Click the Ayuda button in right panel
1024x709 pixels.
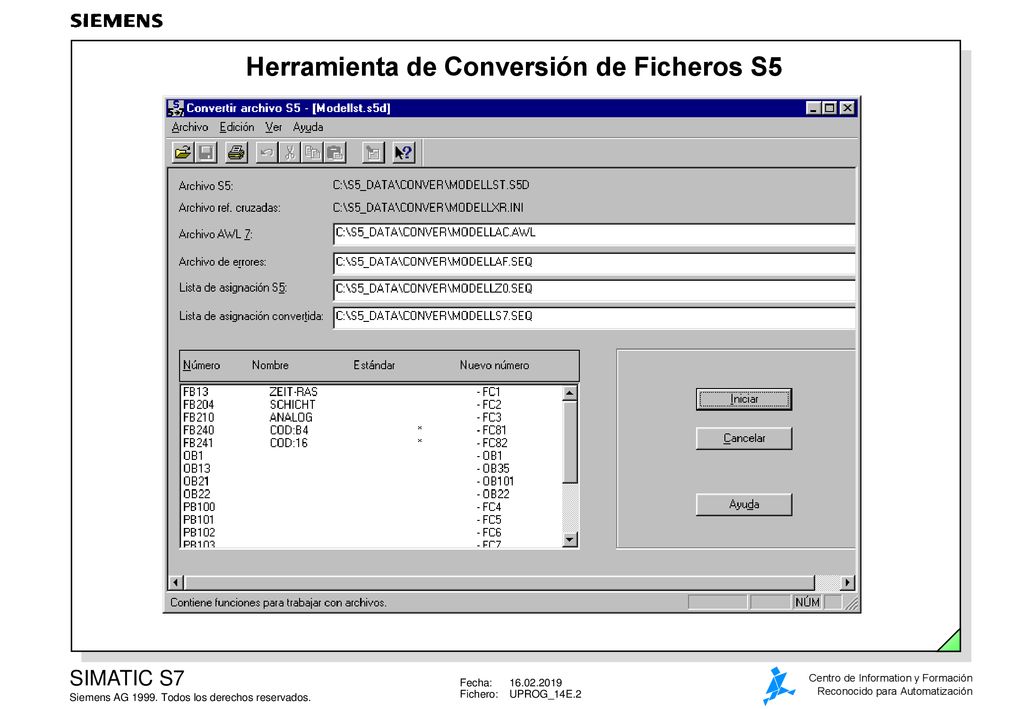tap(744, 505)
